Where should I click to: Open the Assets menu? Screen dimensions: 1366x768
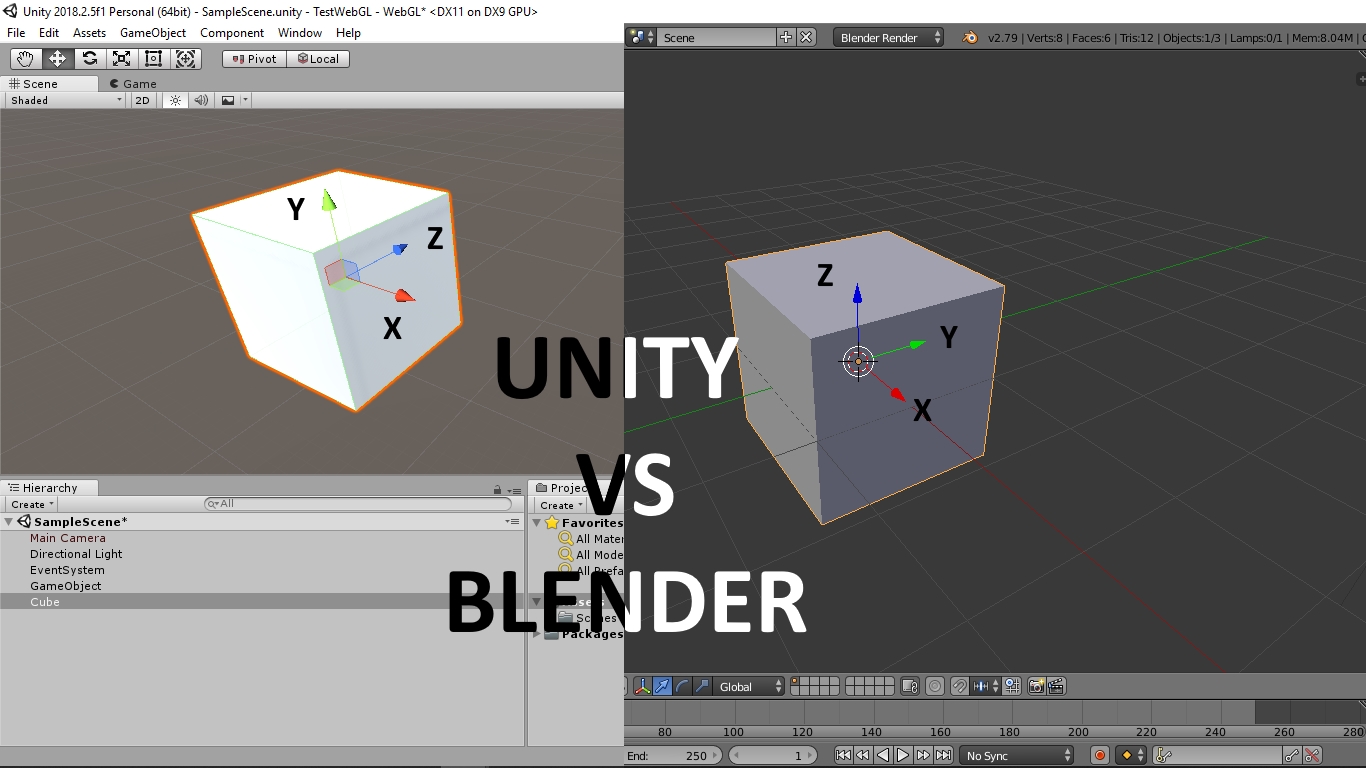click(x=89, y=33)
